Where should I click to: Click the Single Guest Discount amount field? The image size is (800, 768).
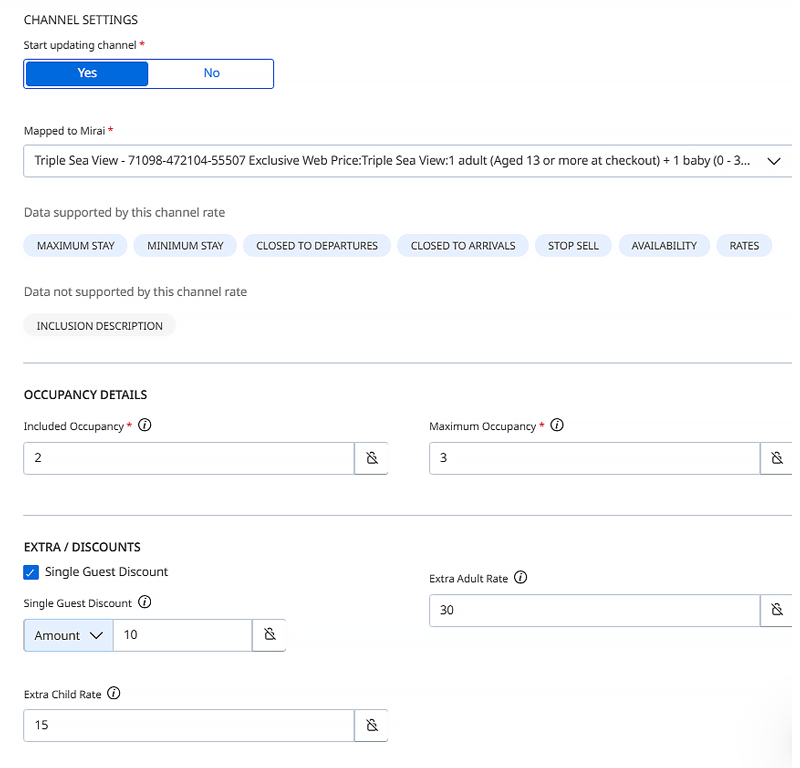181,635
